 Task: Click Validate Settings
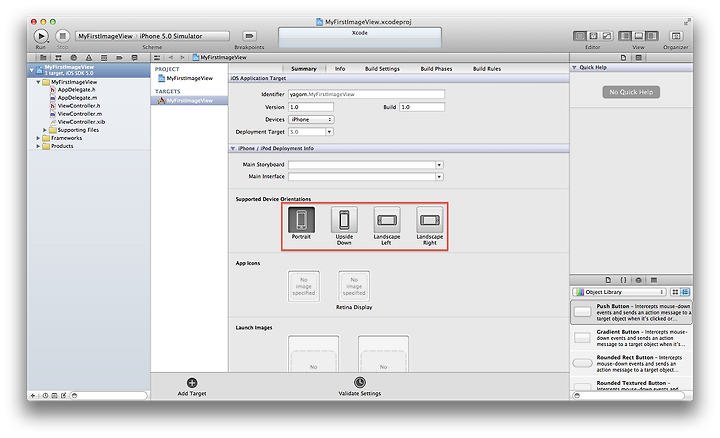pos(360,387)
